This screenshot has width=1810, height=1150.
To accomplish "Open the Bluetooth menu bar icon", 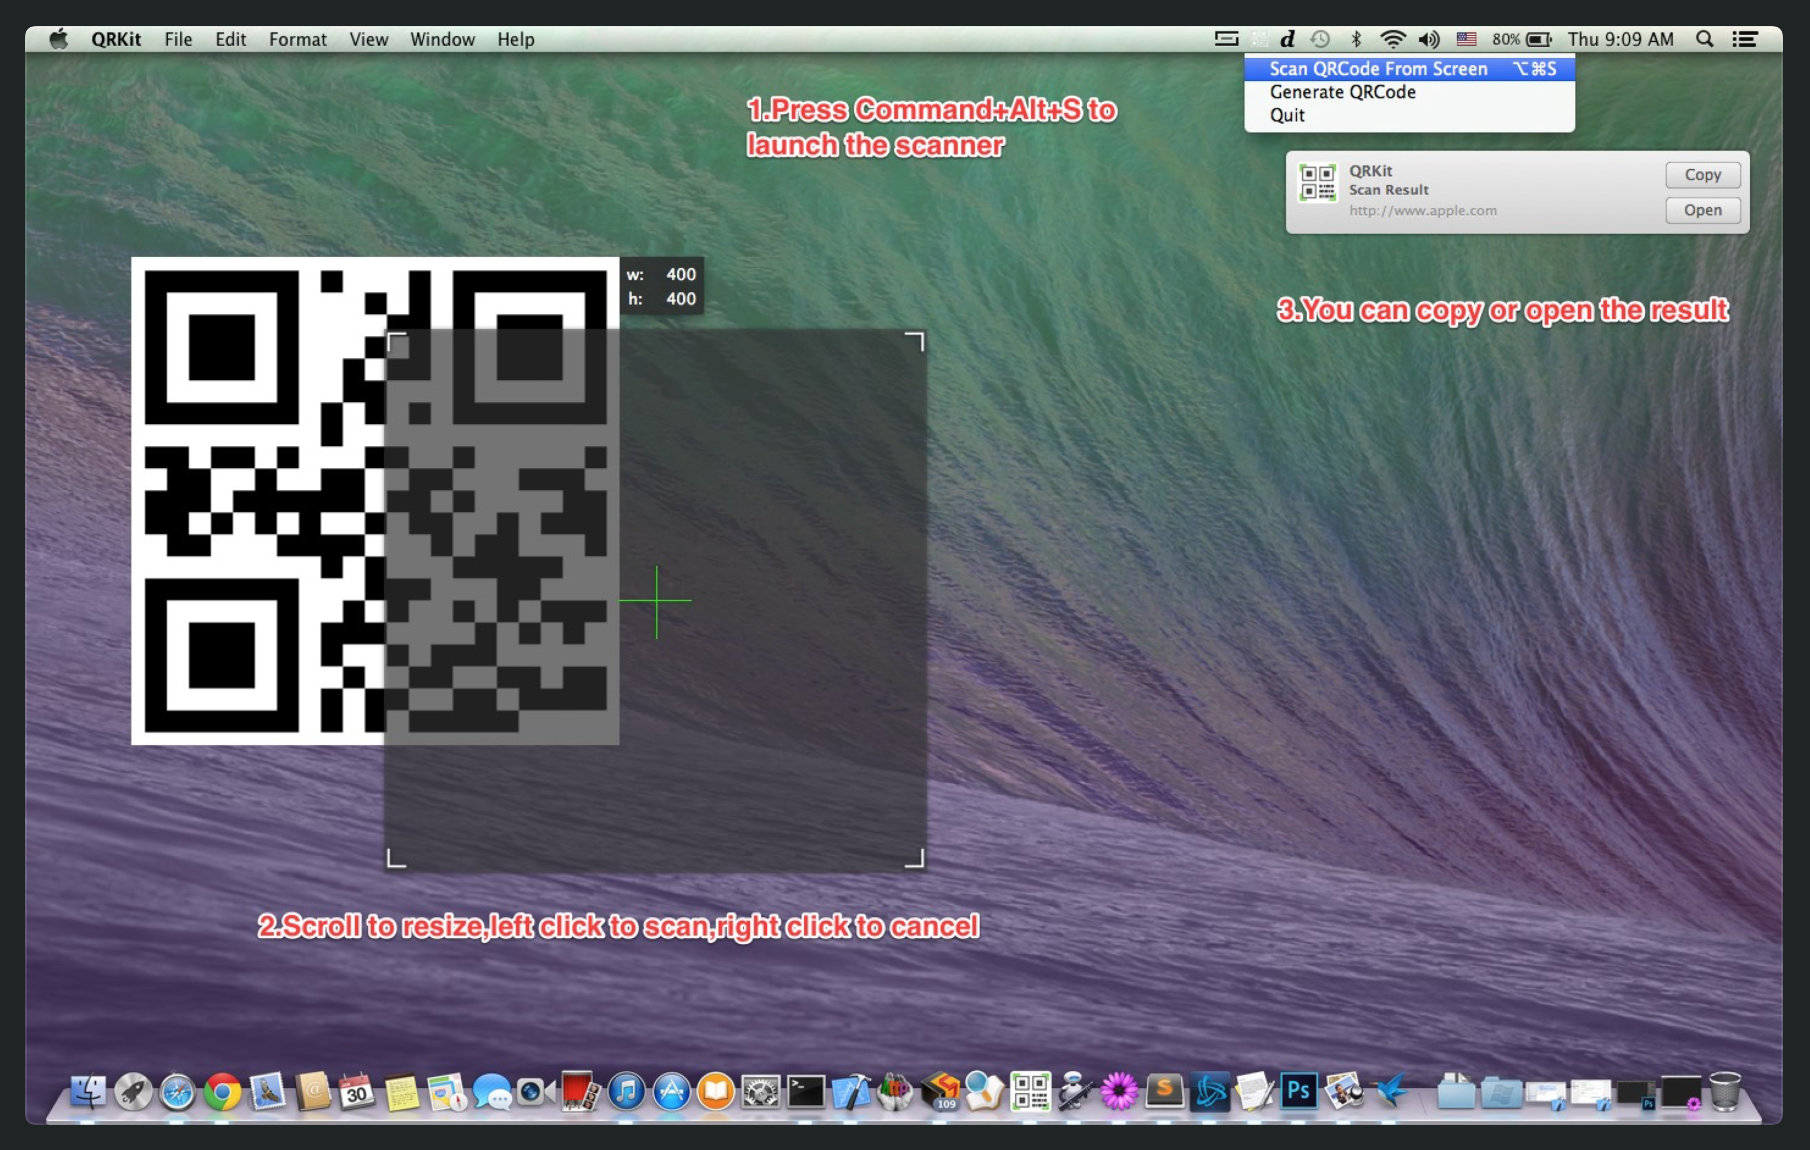I will pyautogui.click(x=1356, y=39).
